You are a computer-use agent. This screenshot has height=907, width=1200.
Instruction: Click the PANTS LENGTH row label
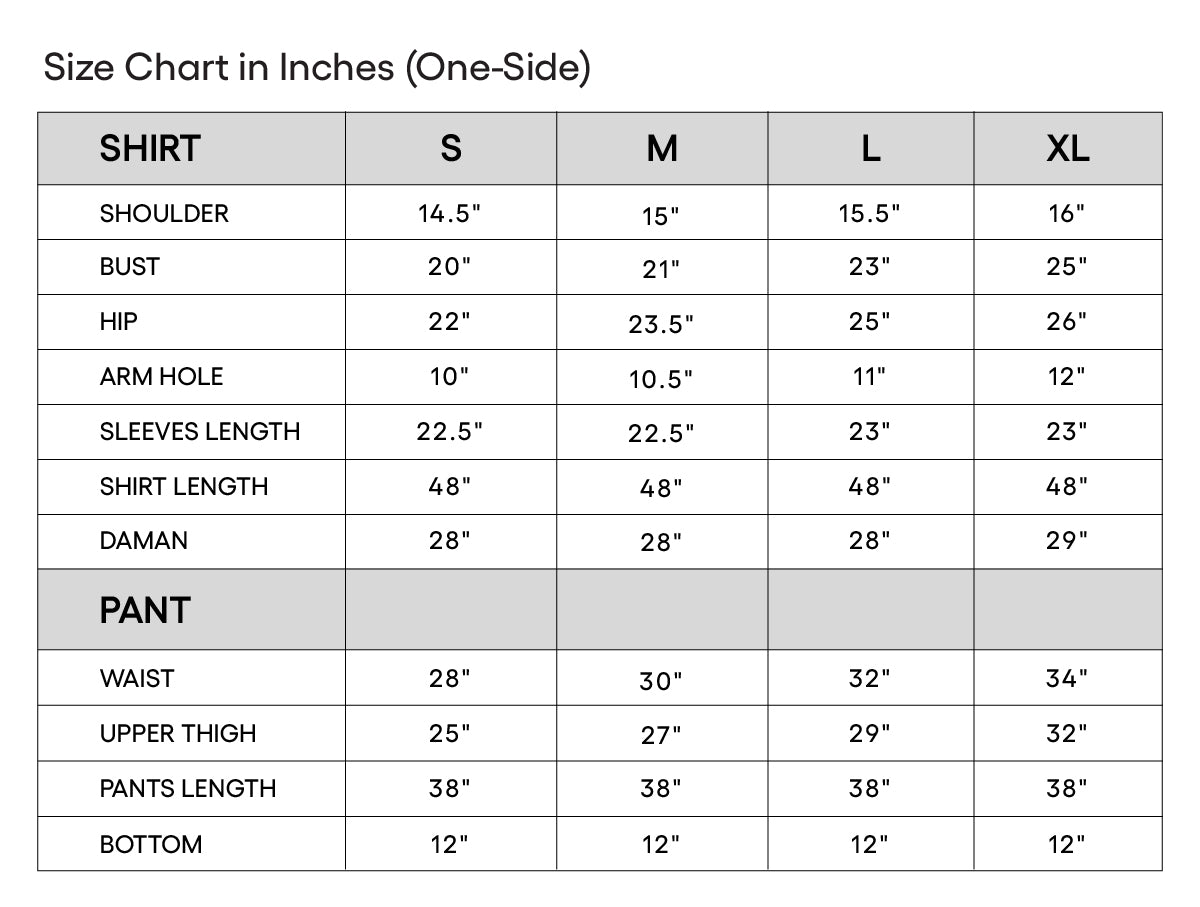coord(188,789)
